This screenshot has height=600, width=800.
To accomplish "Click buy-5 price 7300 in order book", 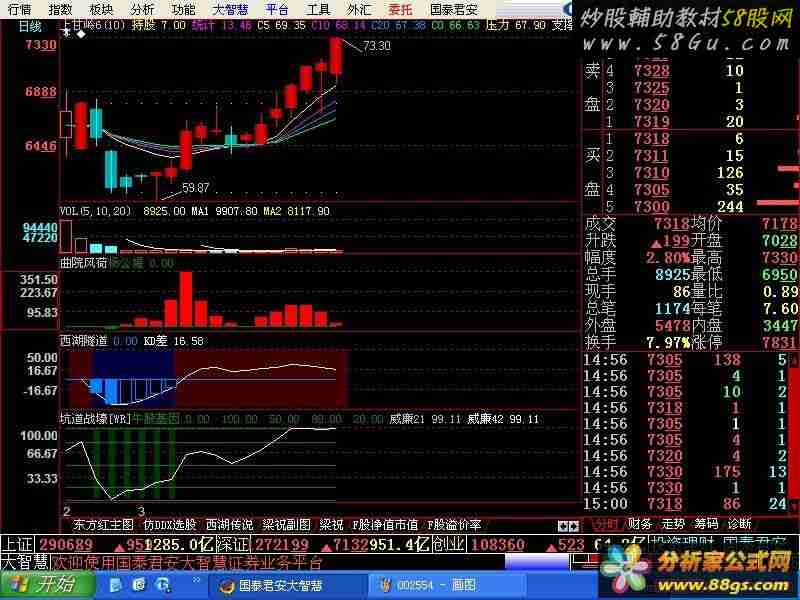I will point(652,207).
